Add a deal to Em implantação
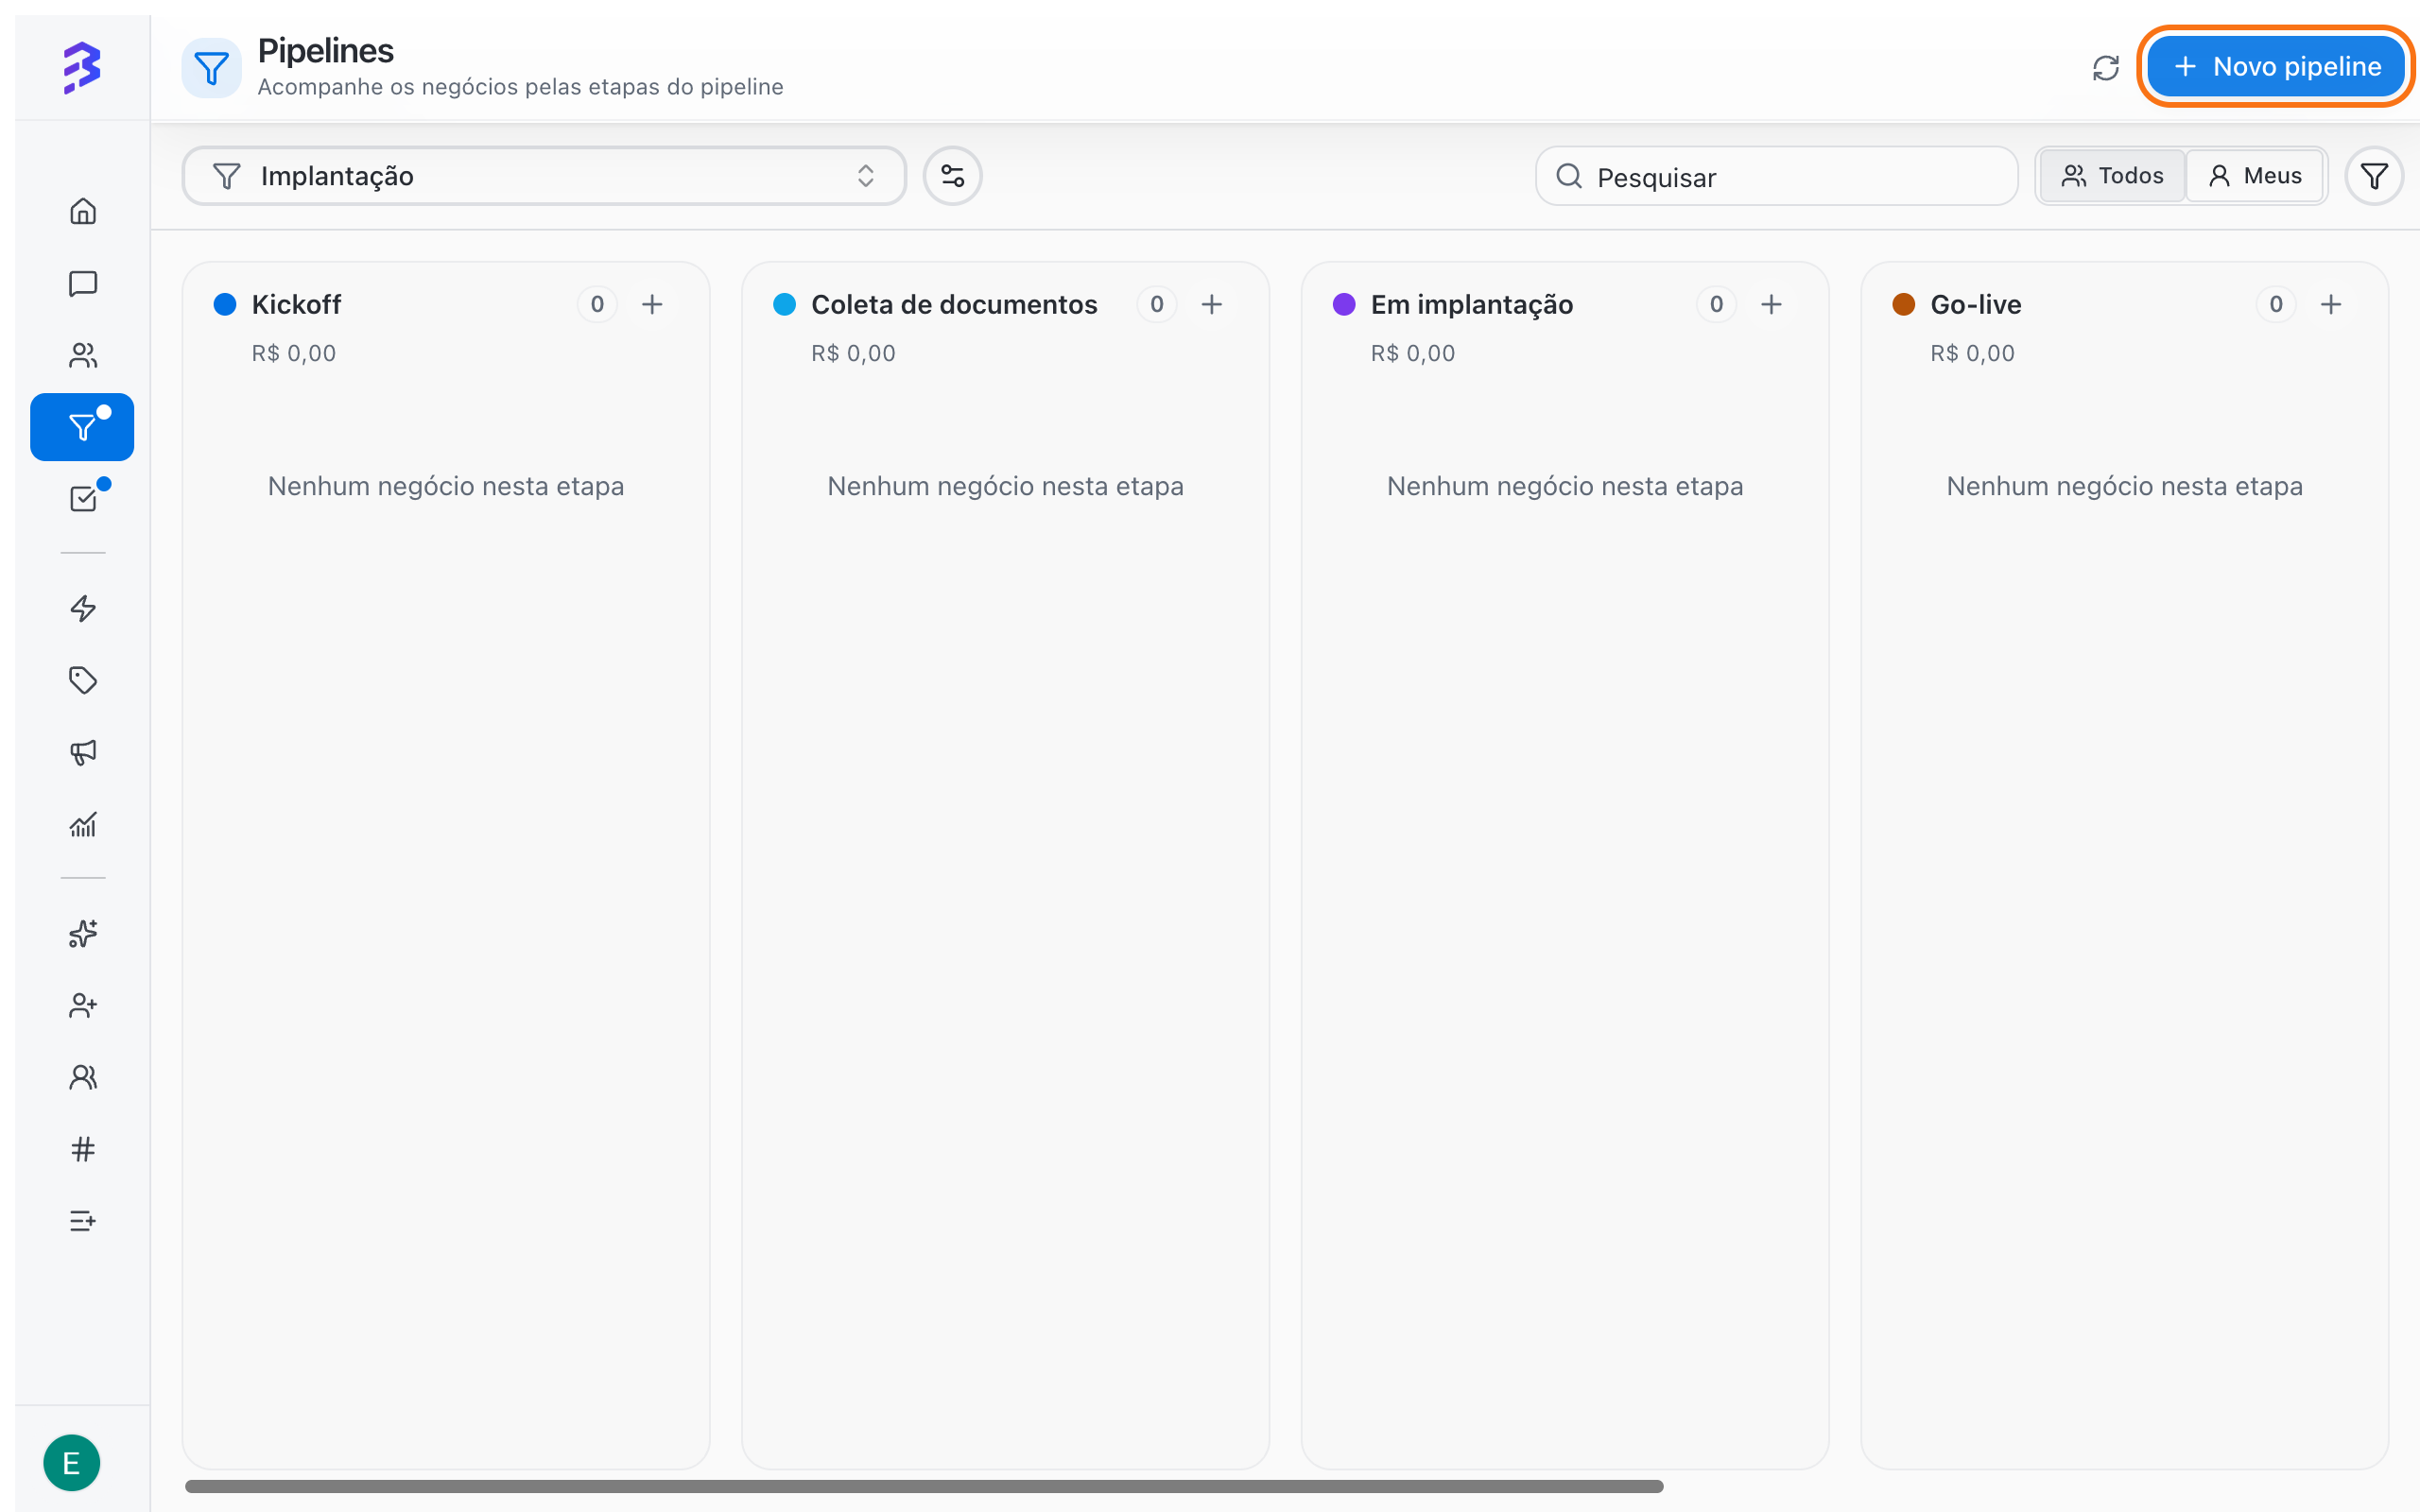Viewport: 2420px width, 1512px height. 1771,304
